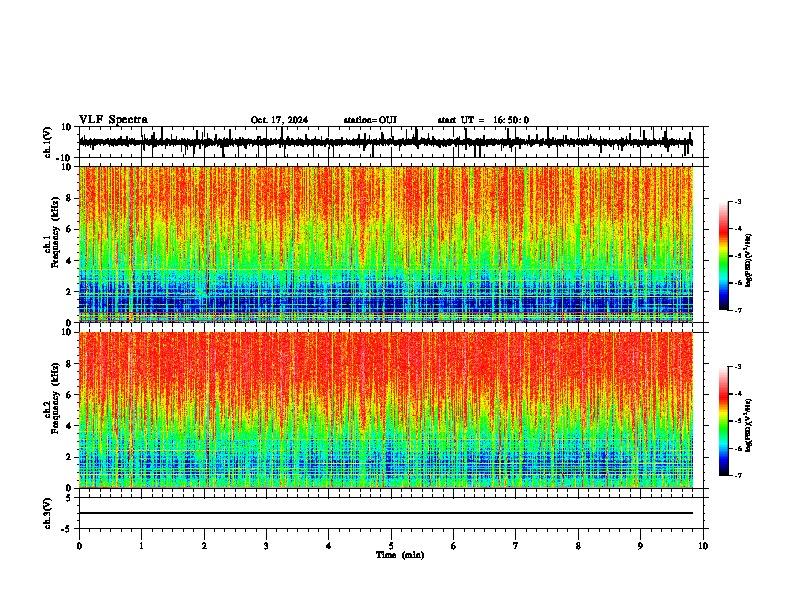Click time axis tick label "0"

(x=79, y=546)
